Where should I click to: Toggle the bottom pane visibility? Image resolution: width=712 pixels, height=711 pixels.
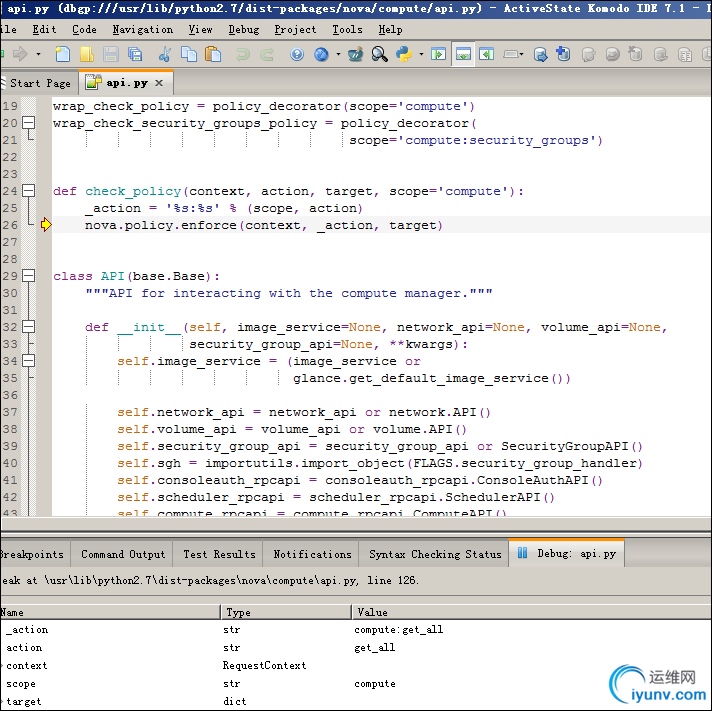[463, 54]
